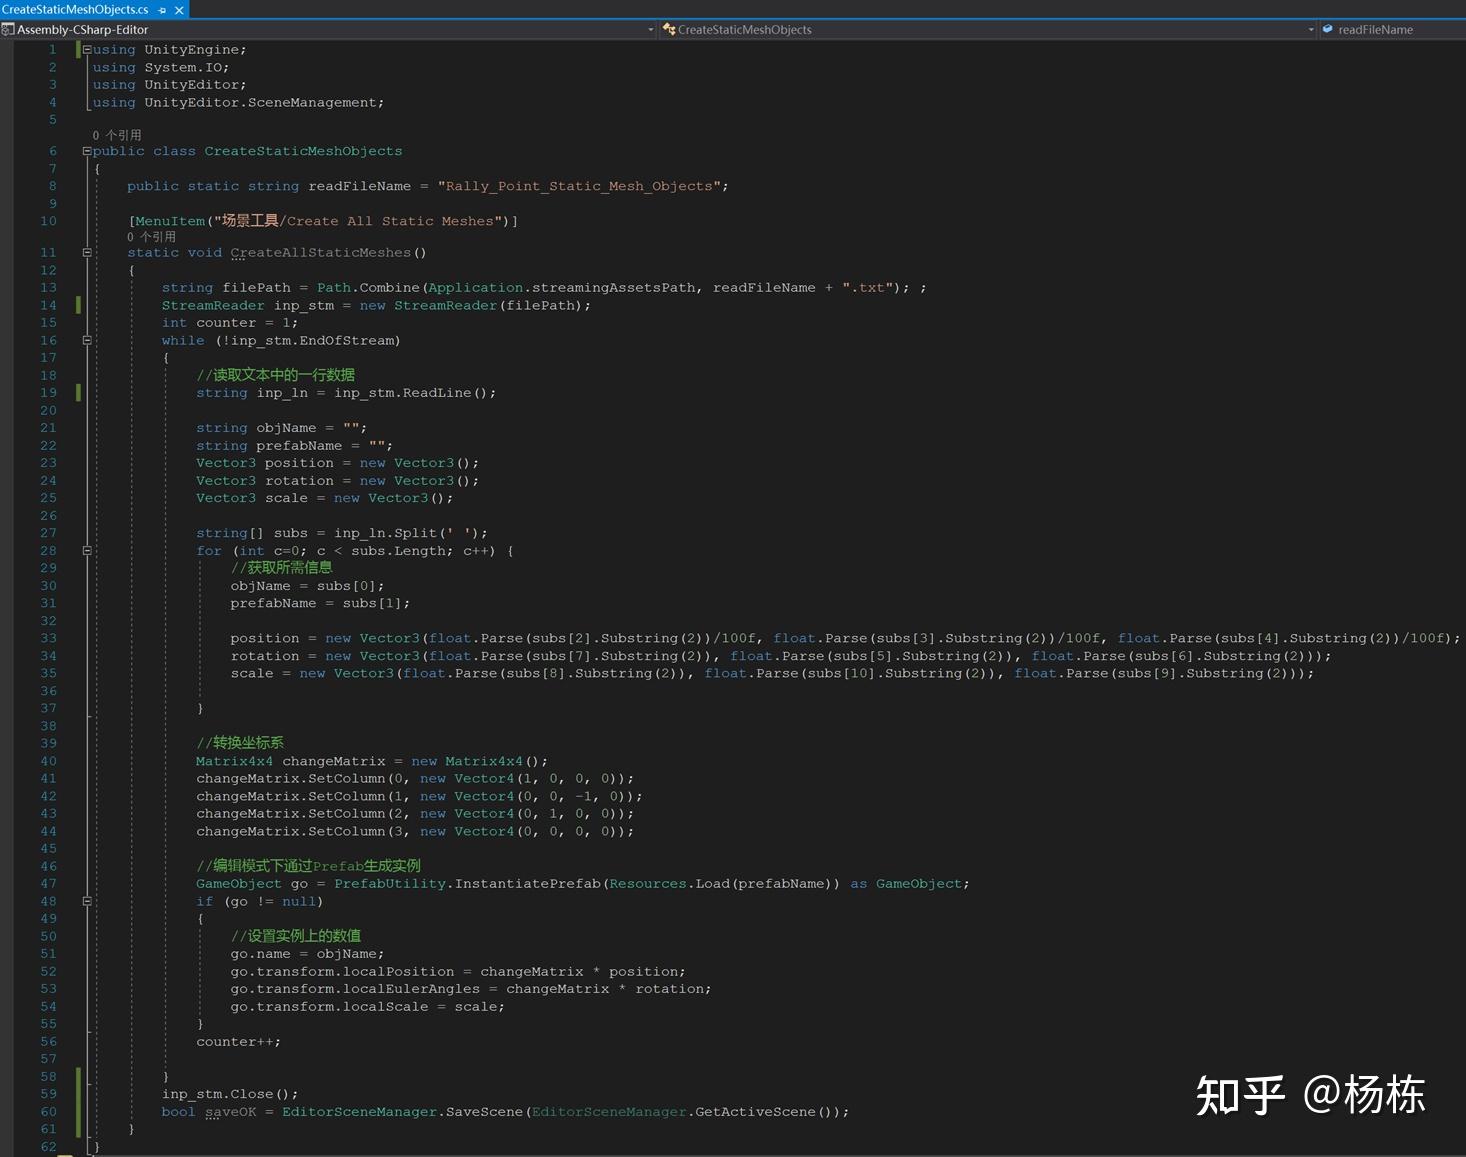Collapse the CreateStaticMeshObjects class body
The width and height of the screenshot is (1466, 1157).
(87, 150)
